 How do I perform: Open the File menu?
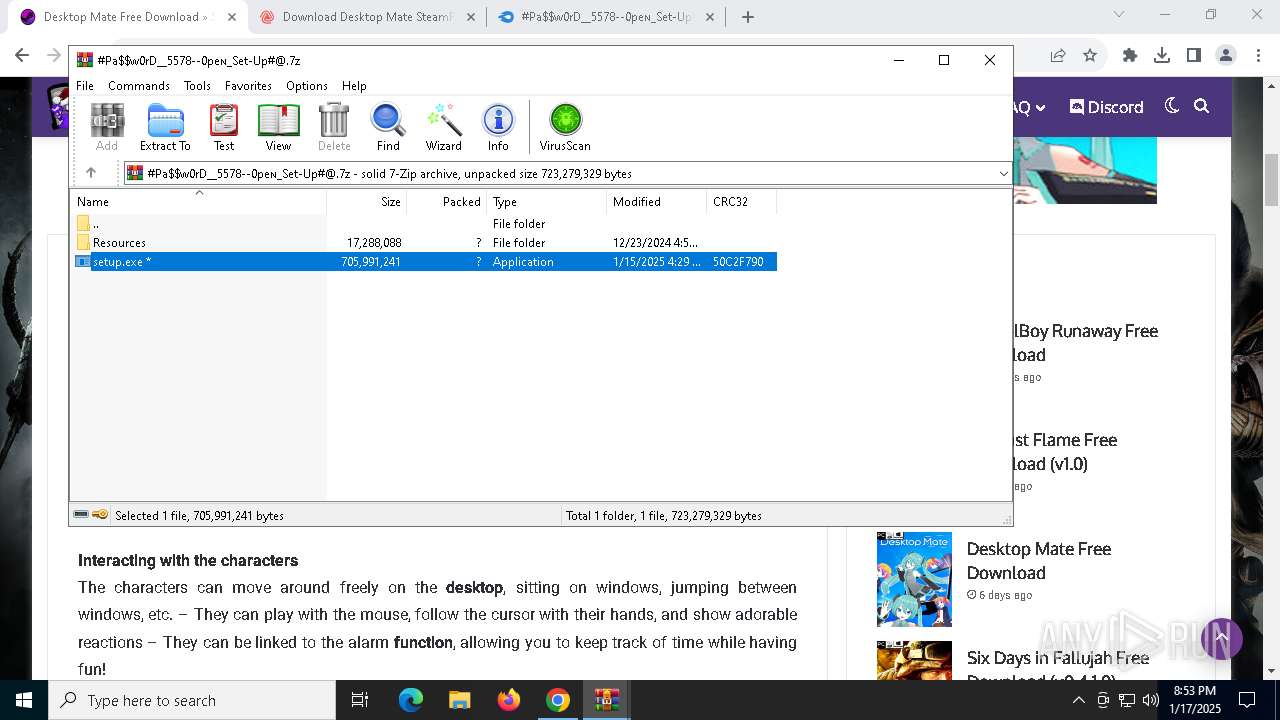(x=85, y=86)
